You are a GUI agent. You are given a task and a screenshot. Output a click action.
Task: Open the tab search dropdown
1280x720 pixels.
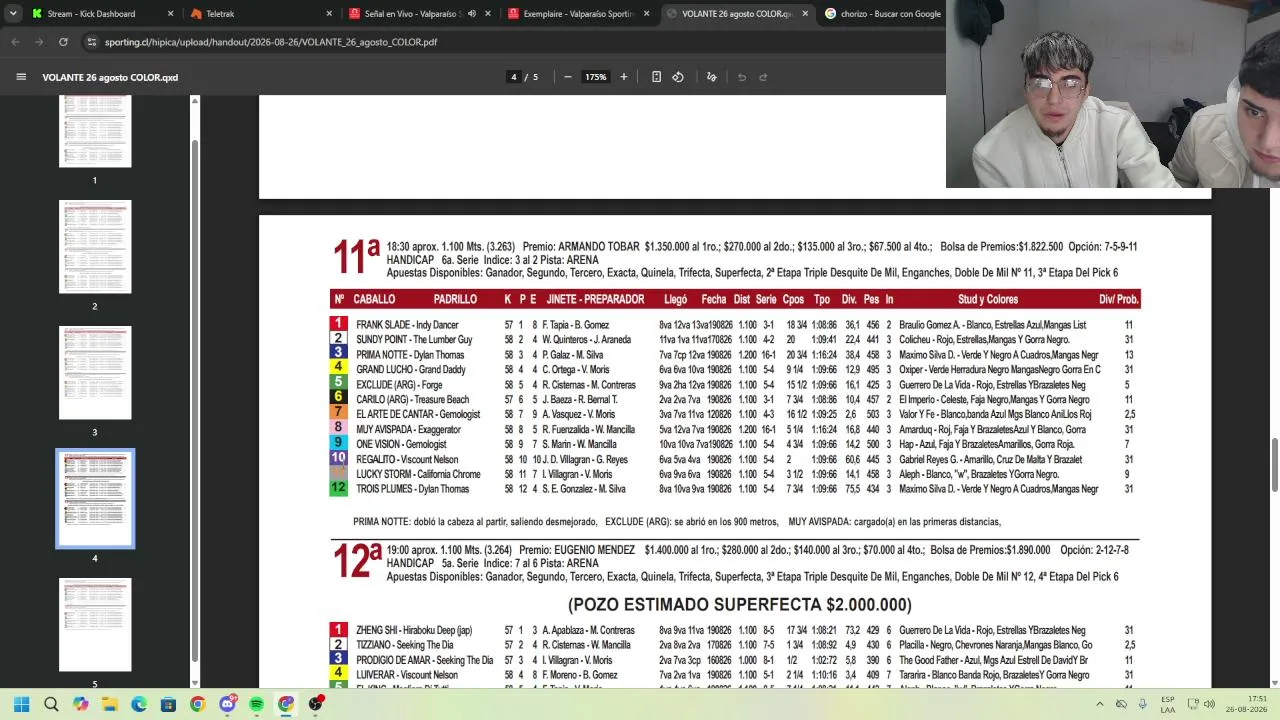coord(12,14)
